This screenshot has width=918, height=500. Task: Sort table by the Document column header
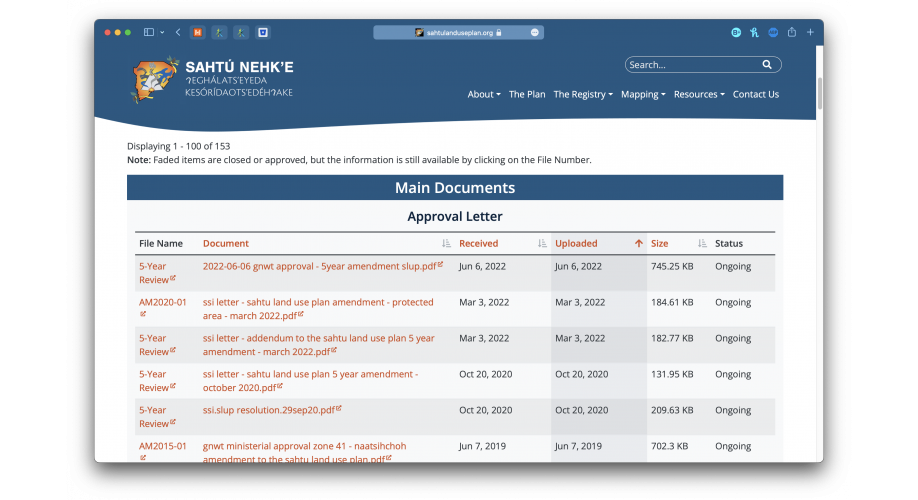225,244
